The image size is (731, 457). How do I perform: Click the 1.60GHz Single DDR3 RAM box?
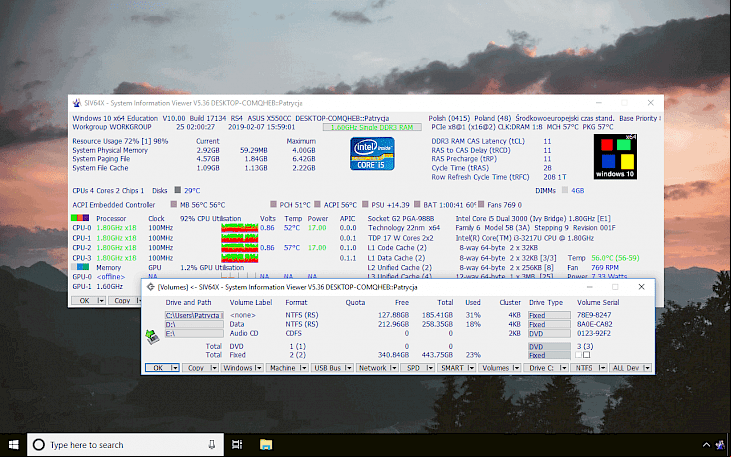372,127
